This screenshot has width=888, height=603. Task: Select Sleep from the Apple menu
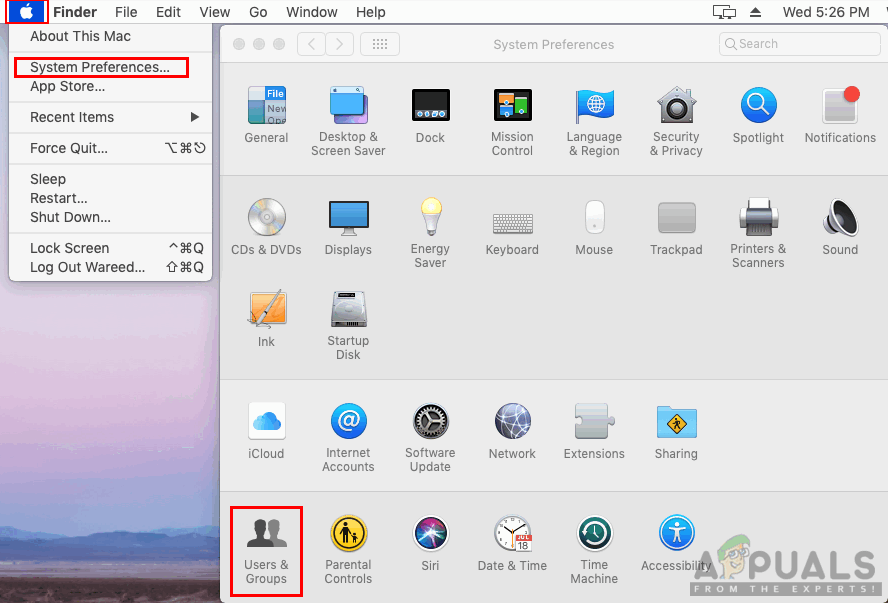(110, 179)
